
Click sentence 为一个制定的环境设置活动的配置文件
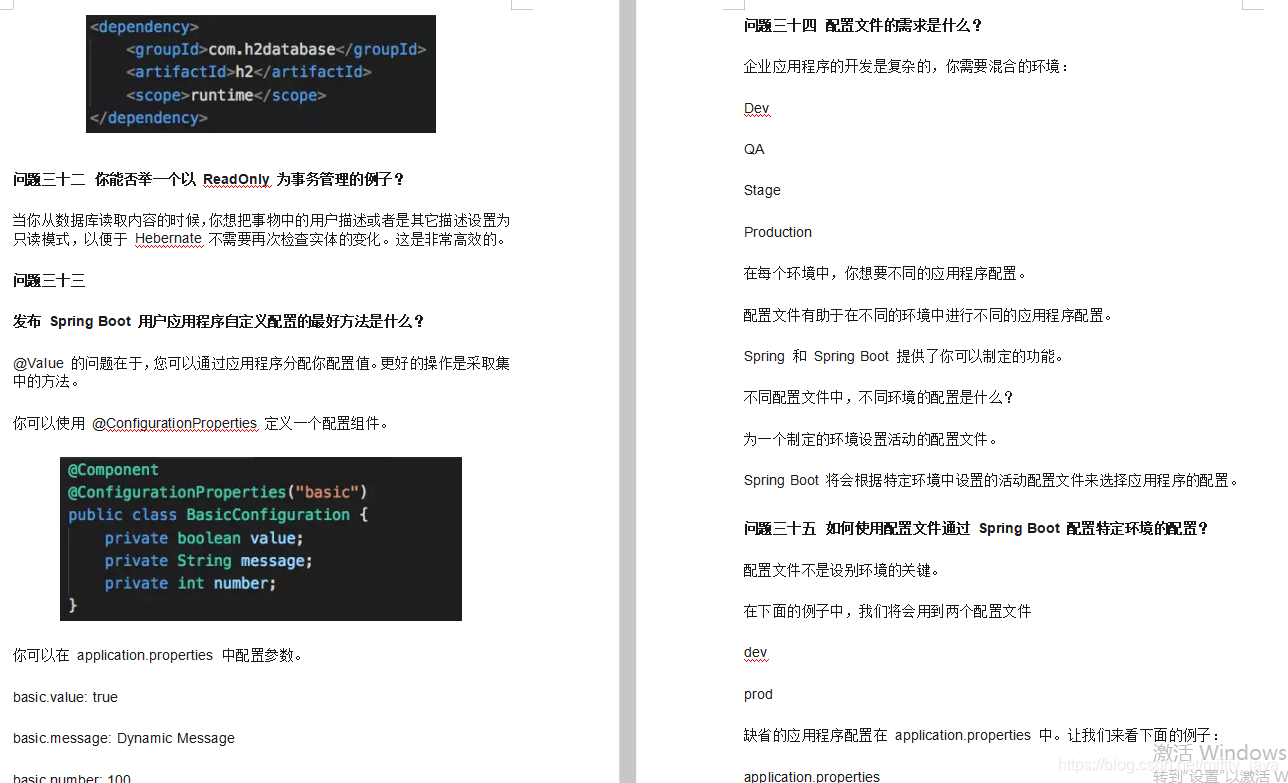pos(871,440)
